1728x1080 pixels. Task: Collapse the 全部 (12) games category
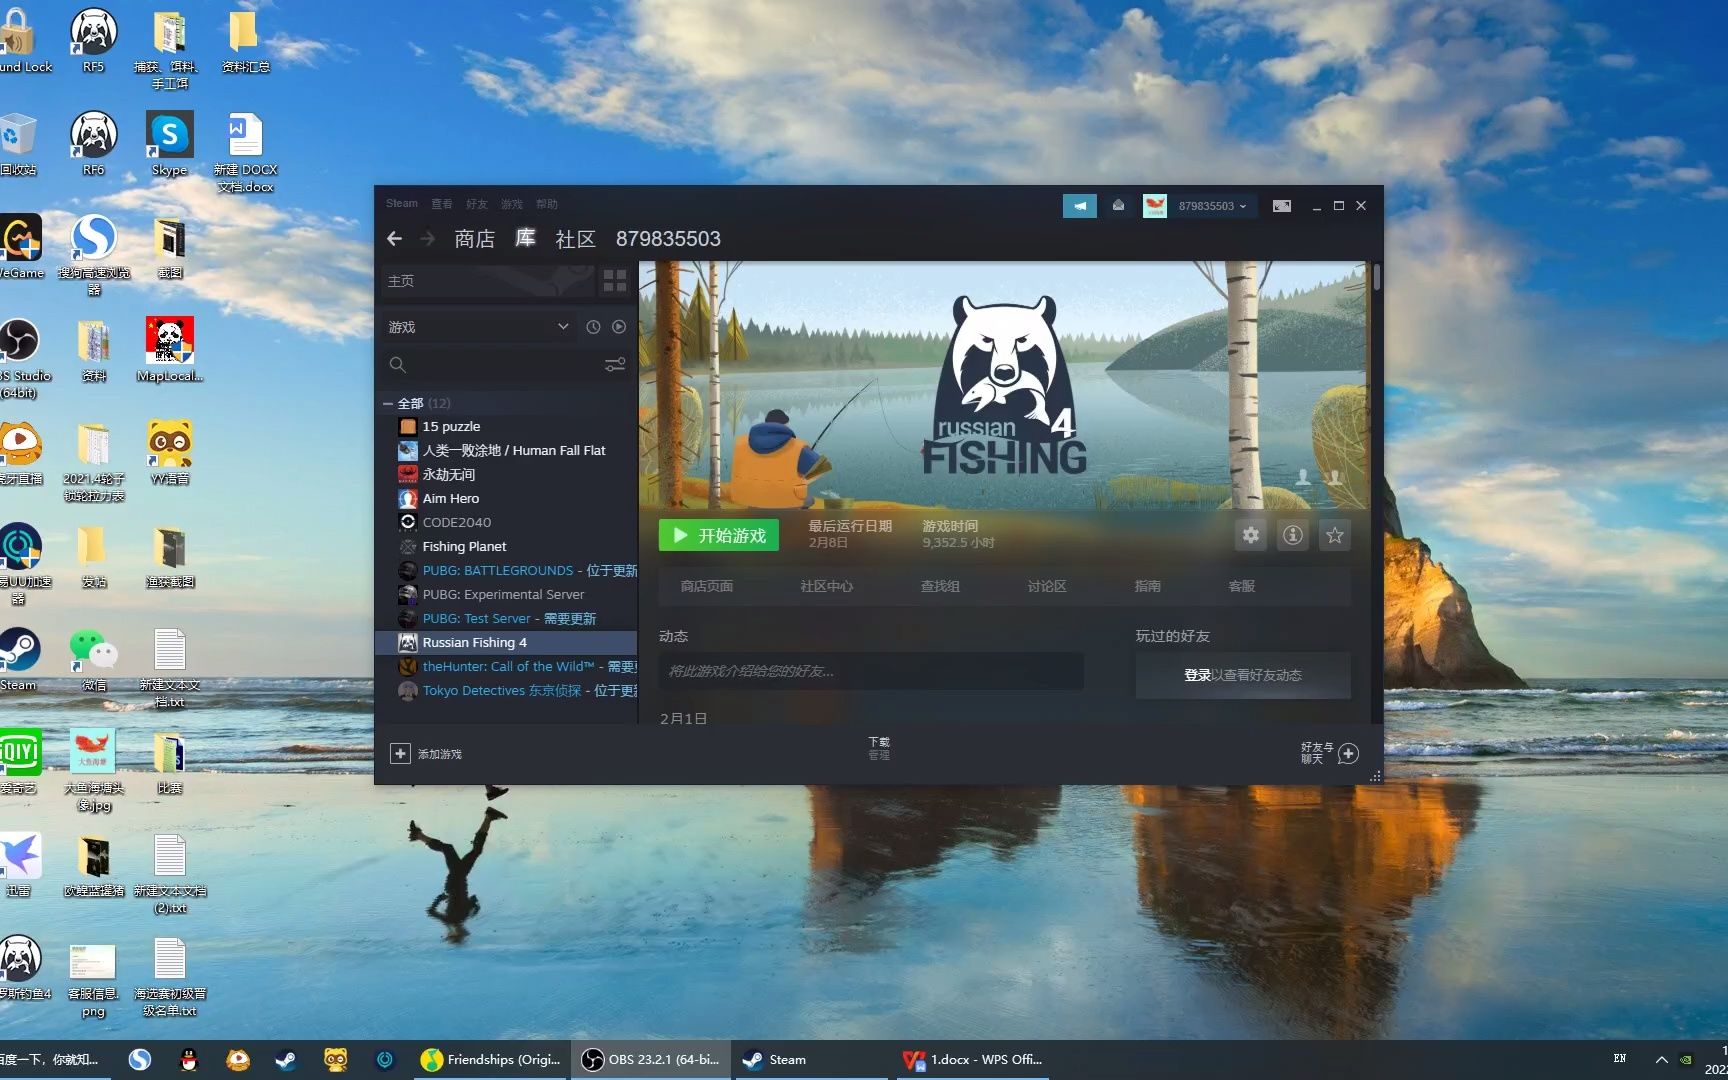[388, 403]
